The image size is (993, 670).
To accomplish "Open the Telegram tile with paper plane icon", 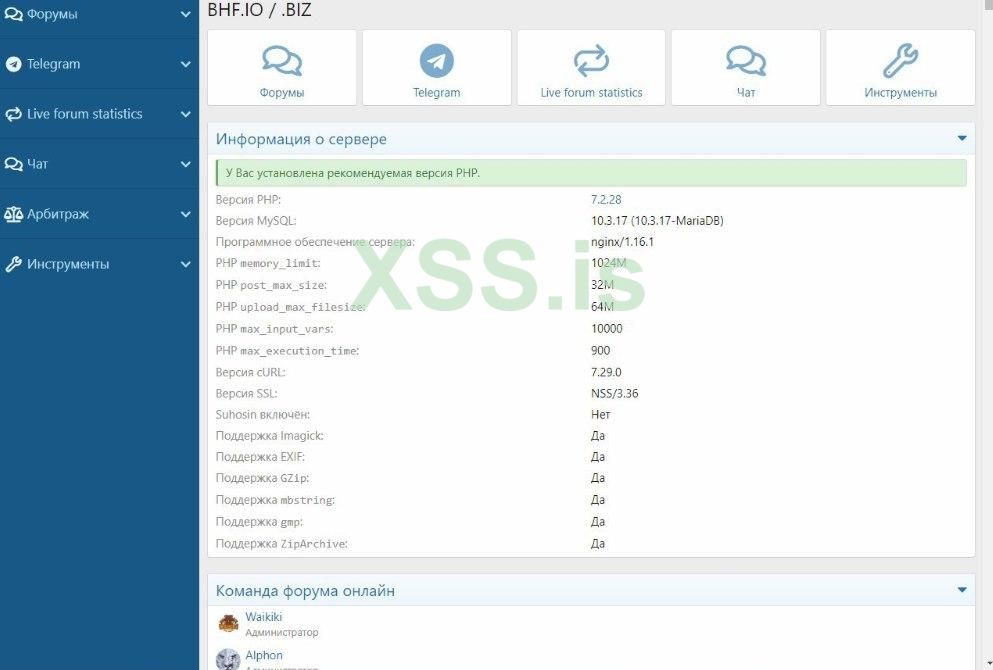I will (436, 67).
